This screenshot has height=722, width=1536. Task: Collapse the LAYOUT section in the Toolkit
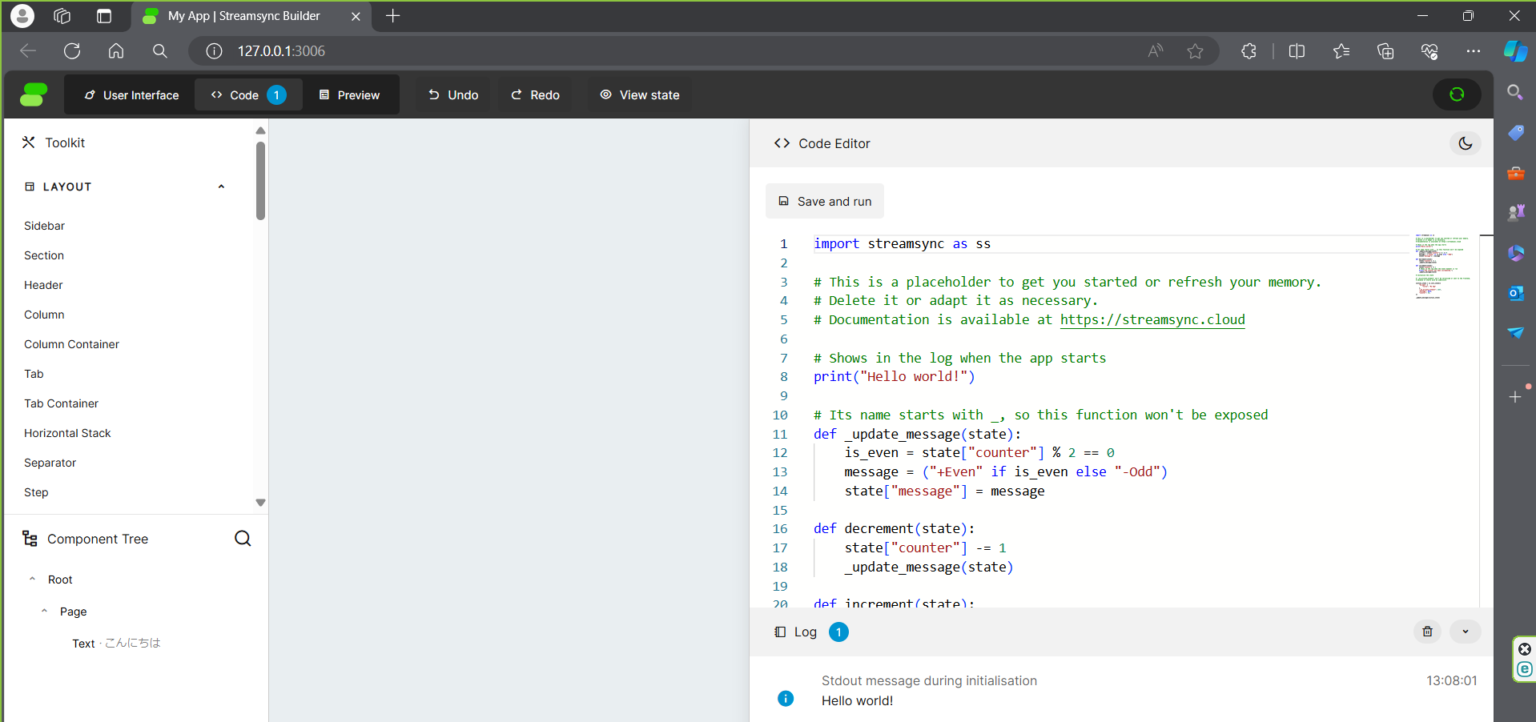tap(221, 186)
